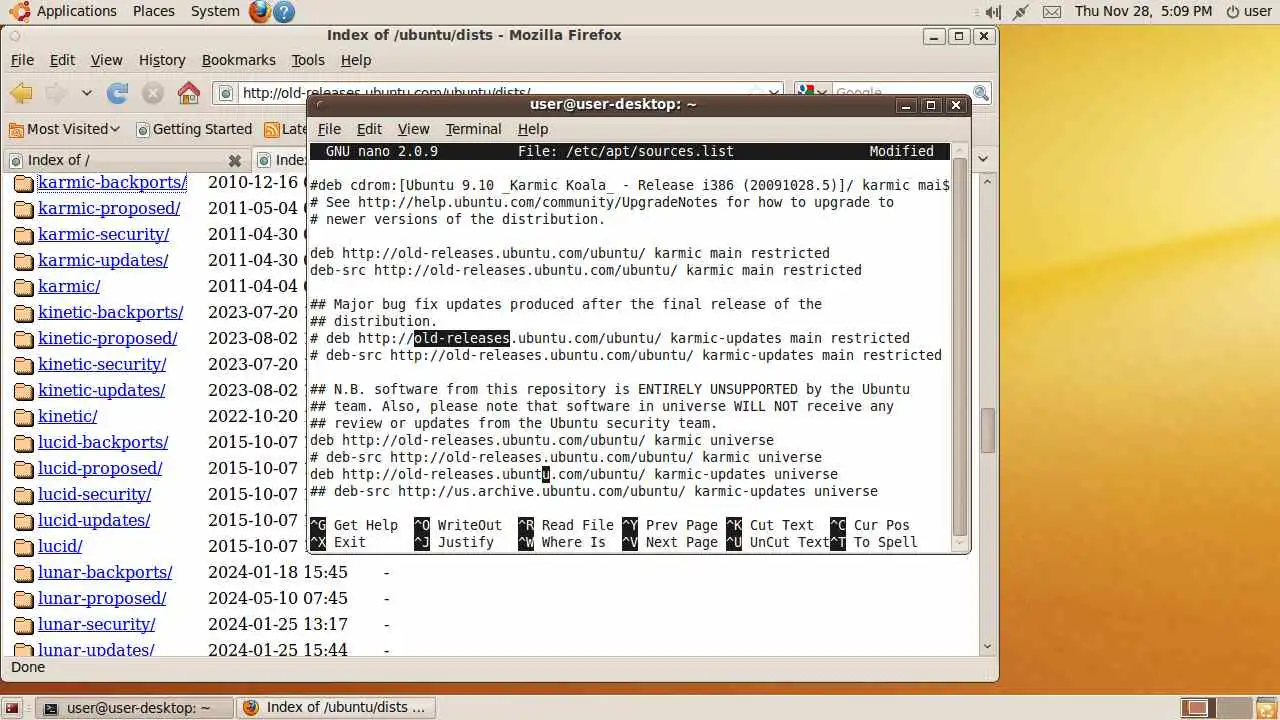Click the volume speaker icon in panel
1280x720 pixels.
(x=992, y=12)
